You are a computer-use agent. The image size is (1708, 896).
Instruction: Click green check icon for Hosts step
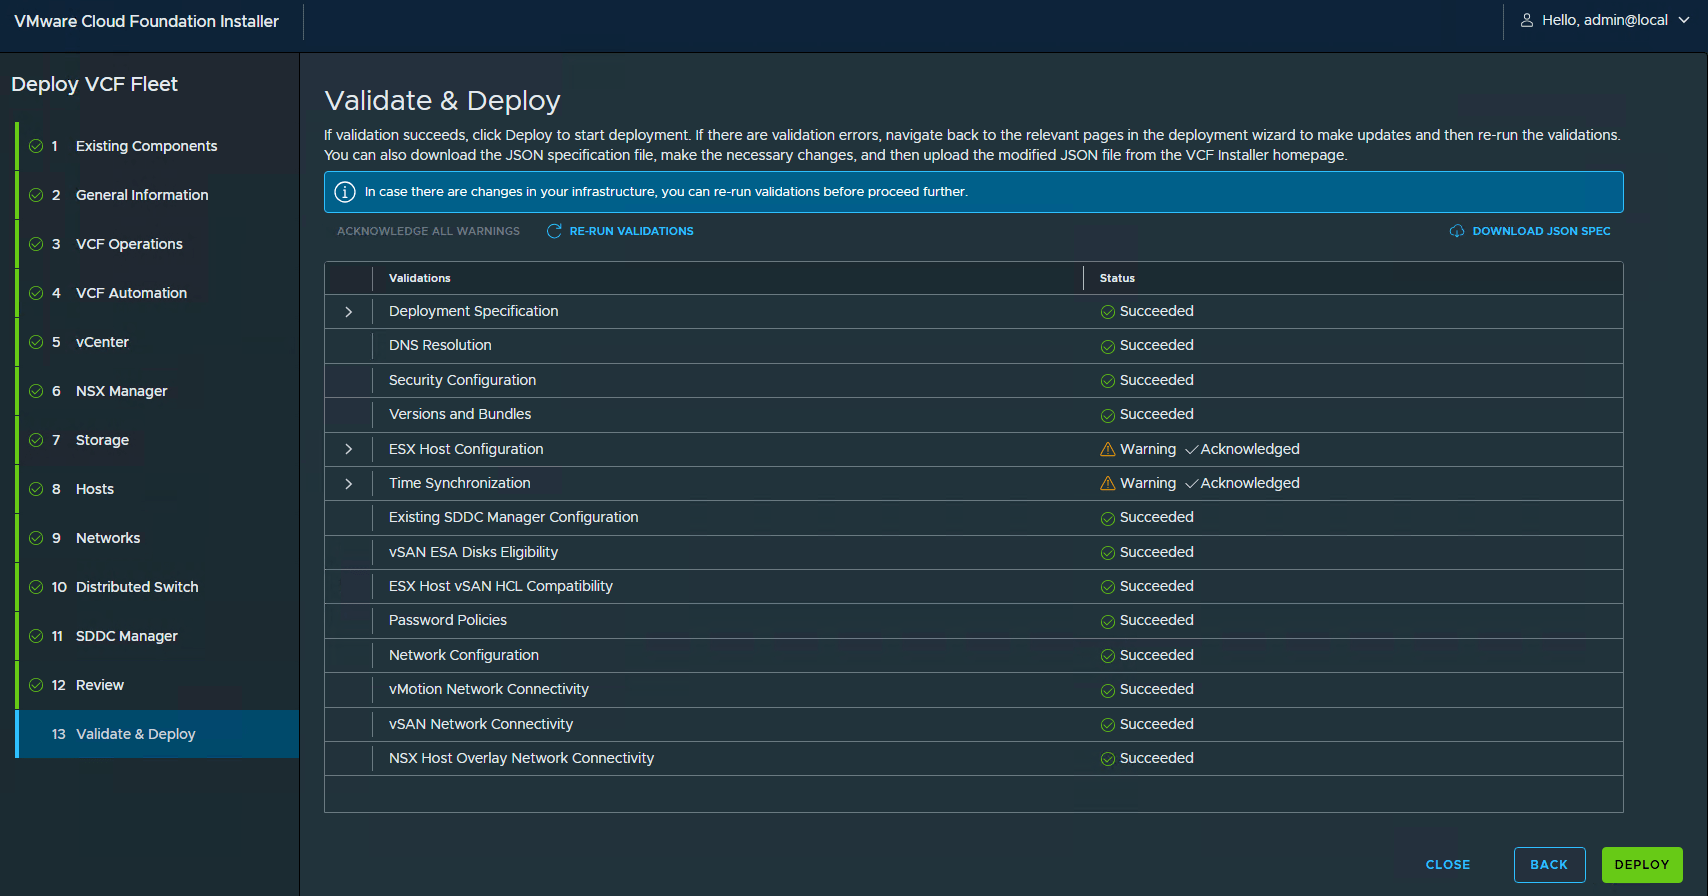point(36,489)
